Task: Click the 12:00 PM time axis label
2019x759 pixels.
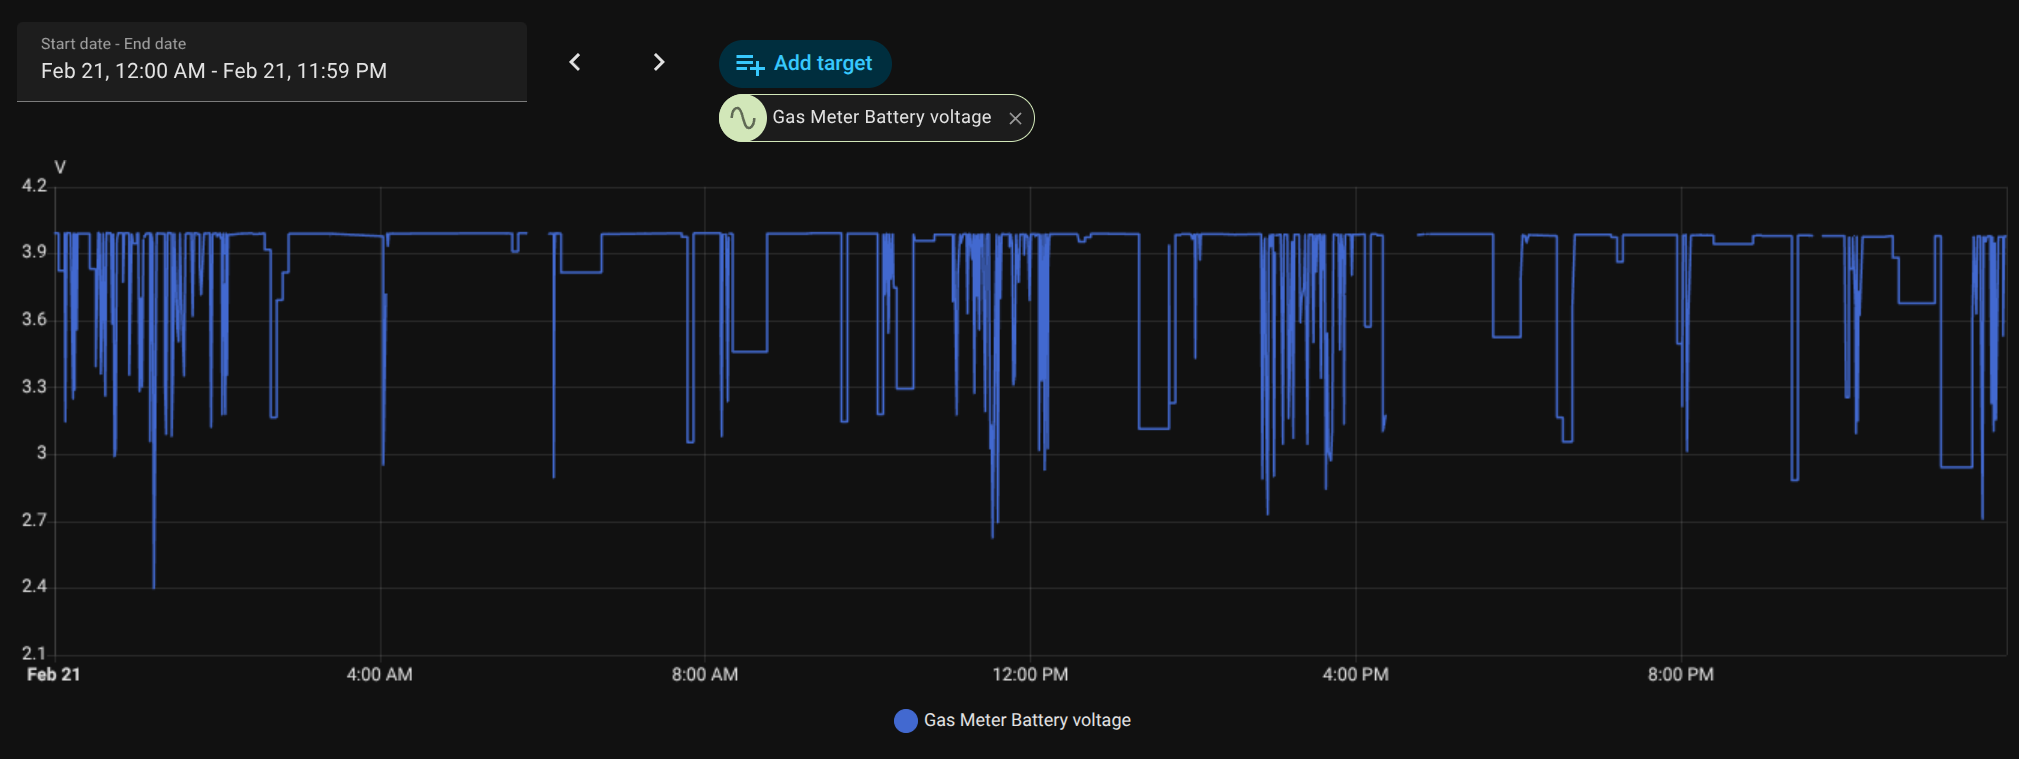Action: pyautogui.click(x=1030, y=674)
